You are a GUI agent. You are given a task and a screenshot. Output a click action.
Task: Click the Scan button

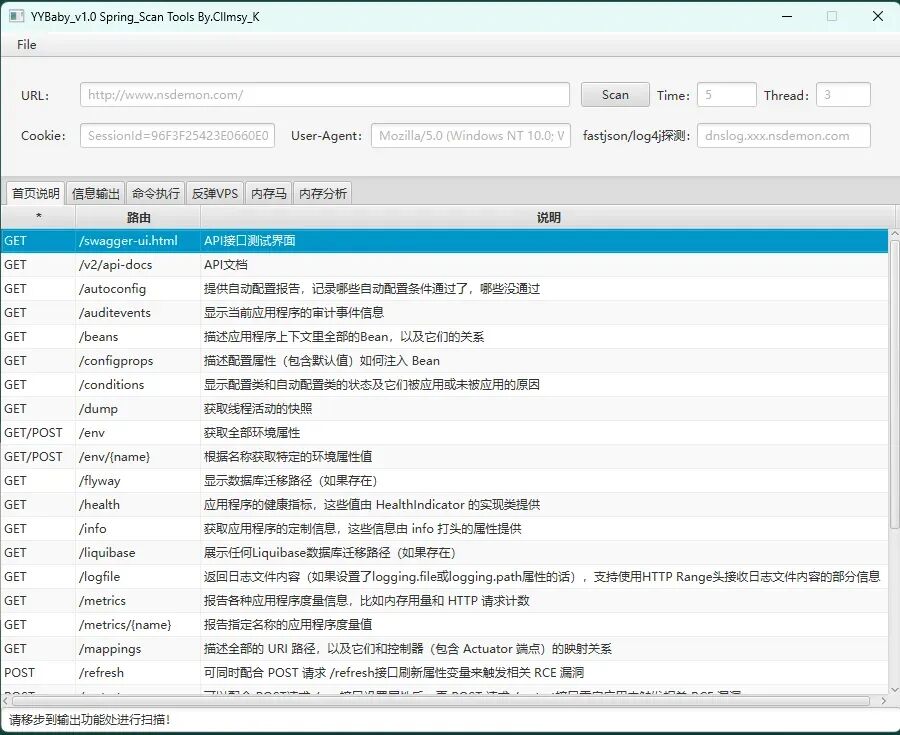pos(615,95)
